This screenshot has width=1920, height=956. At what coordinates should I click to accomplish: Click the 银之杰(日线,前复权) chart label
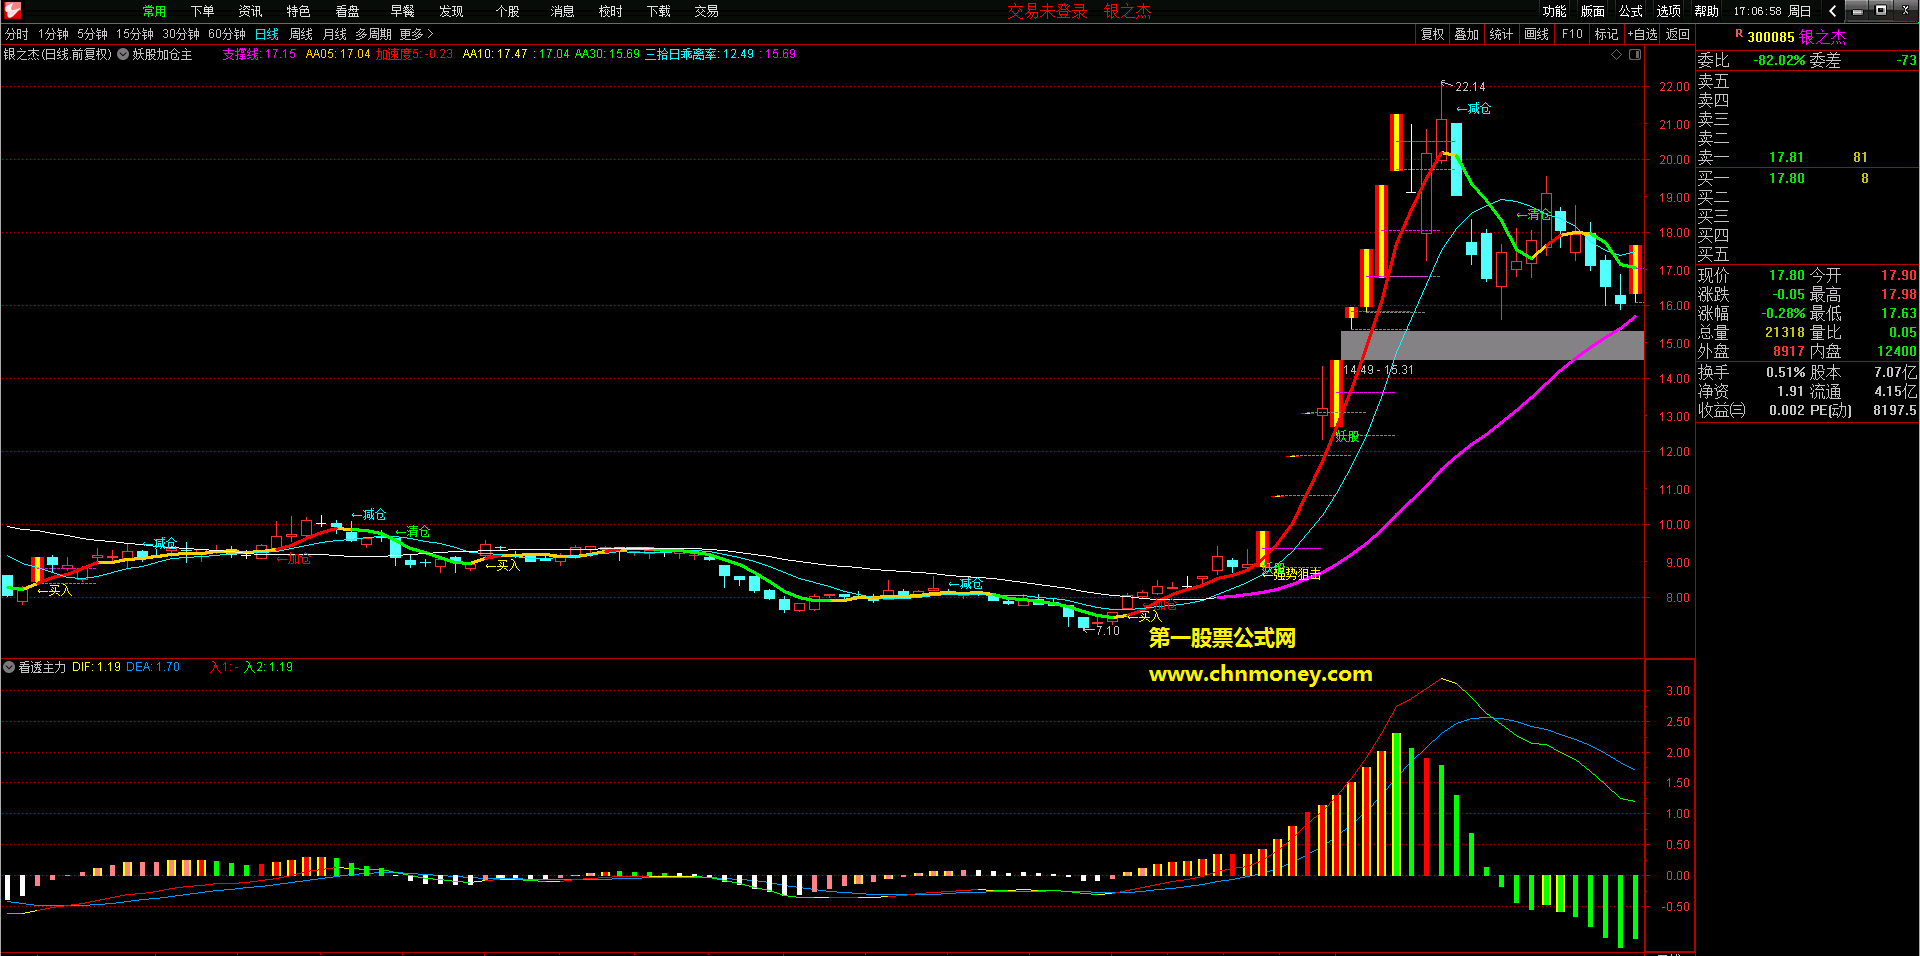pyautogui.click(x=58, y=54)
